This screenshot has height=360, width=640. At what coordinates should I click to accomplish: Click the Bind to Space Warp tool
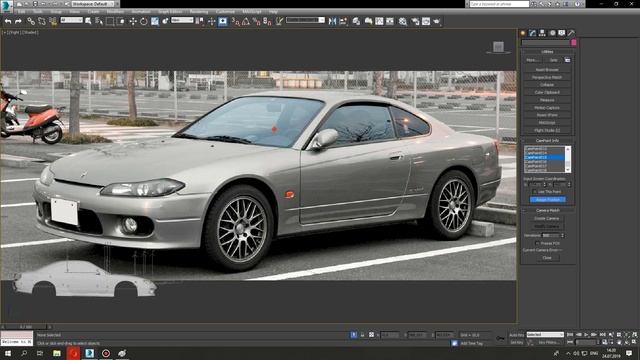(x=53, y=21)
